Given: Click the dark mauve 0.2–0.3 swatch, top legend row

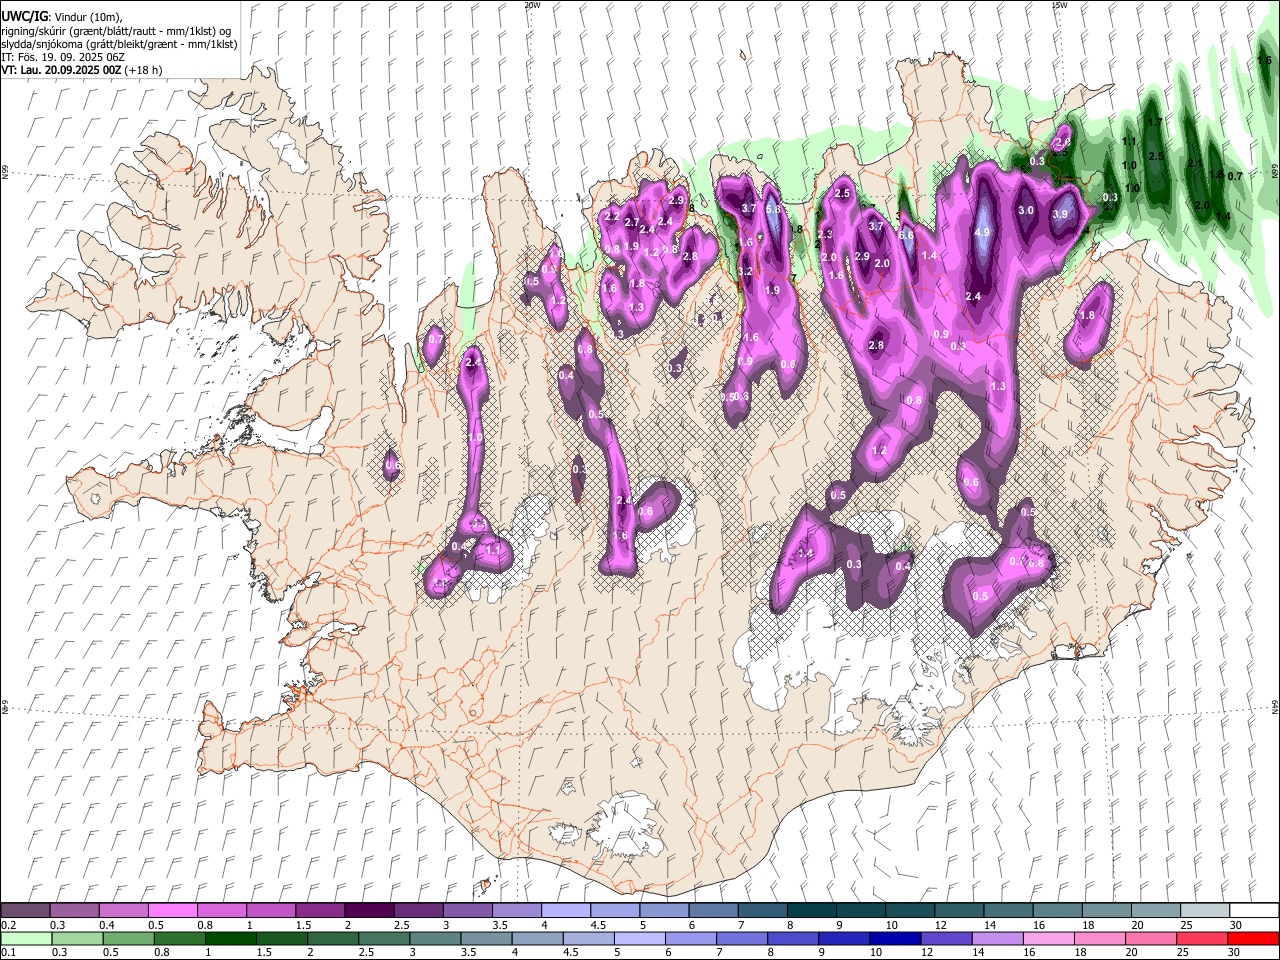Looking at the screenshot, I should (25, 910).
